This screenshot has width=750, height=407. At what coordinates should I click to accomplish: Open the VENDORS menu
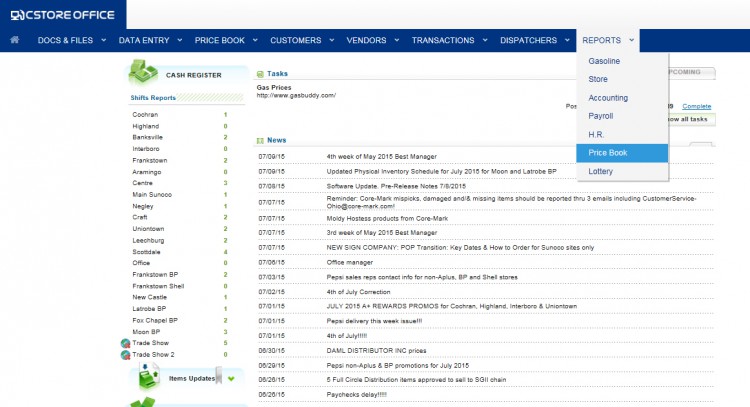coord(366,40)
